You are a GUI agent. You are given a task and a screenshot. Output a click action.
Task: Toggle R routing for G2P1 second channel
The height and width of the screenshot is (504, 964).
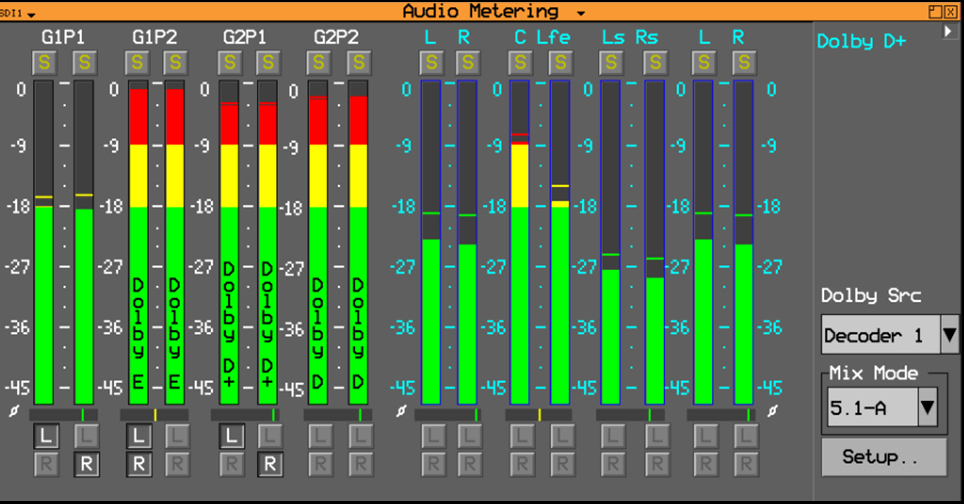pos(270,464)
